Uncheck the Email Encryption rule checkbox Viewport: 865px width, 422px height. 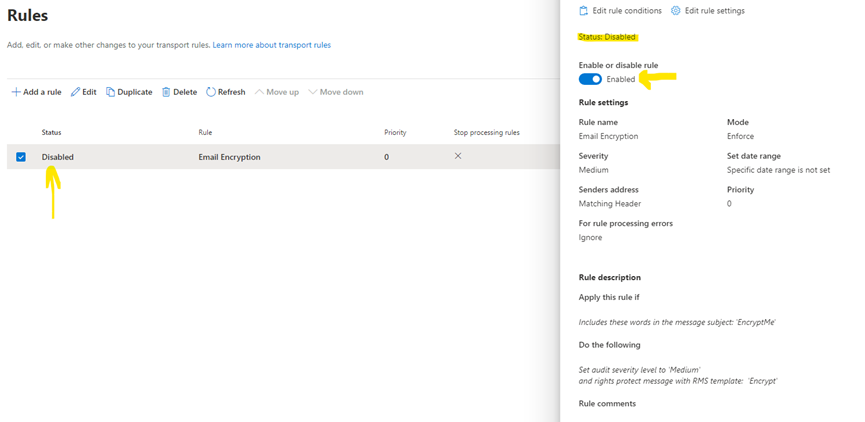(x=21, y=157)
